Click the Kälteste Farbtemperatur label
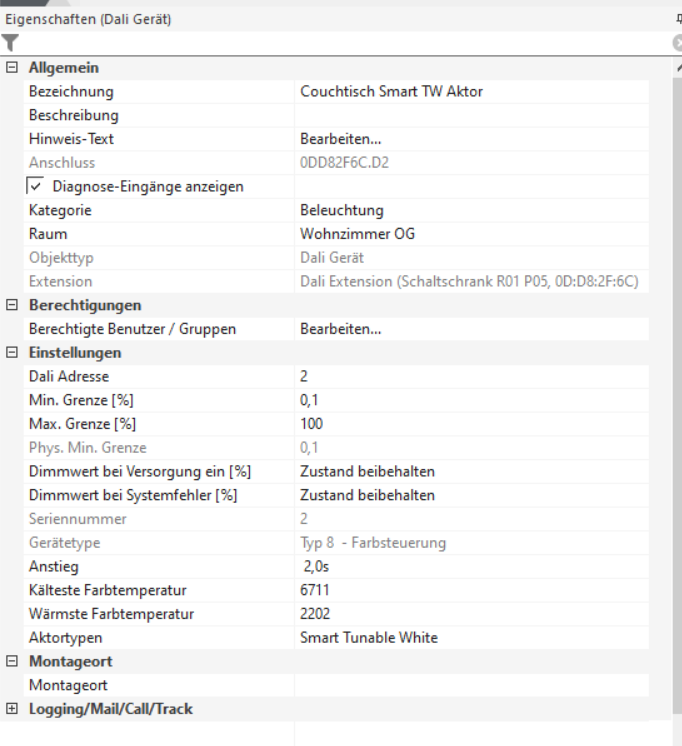The height and width of the screenshot is (746, 682). (x=108, y=590)
